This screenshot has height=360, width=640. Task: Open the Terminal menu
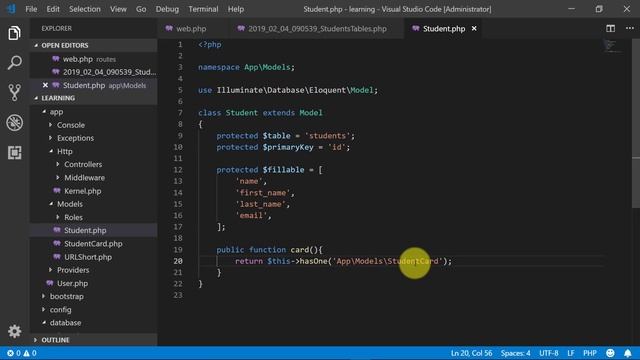coord(203,9)
